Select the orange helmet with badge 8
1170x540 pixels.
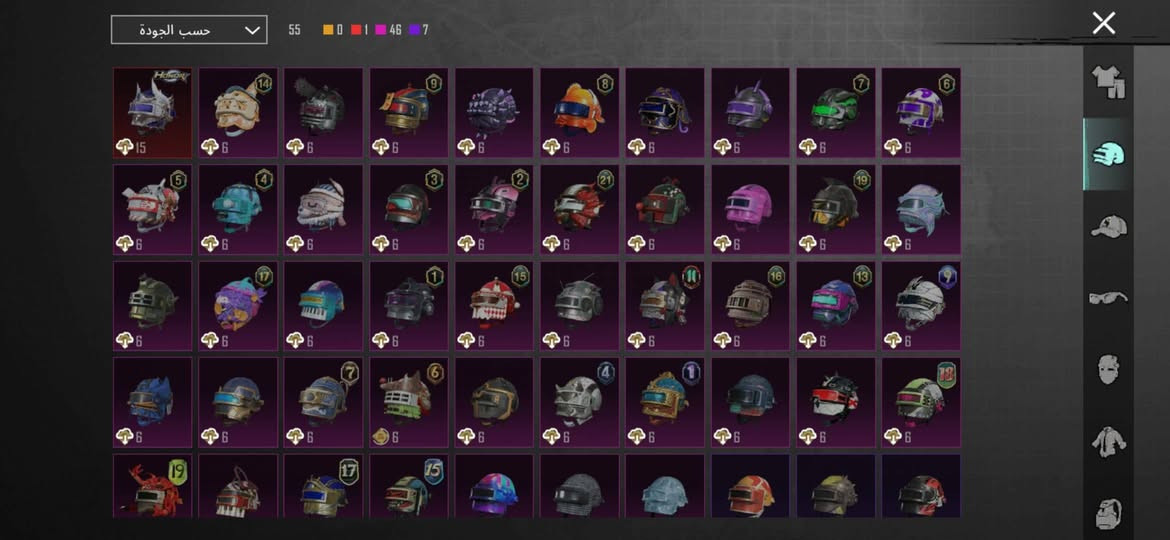580,113
